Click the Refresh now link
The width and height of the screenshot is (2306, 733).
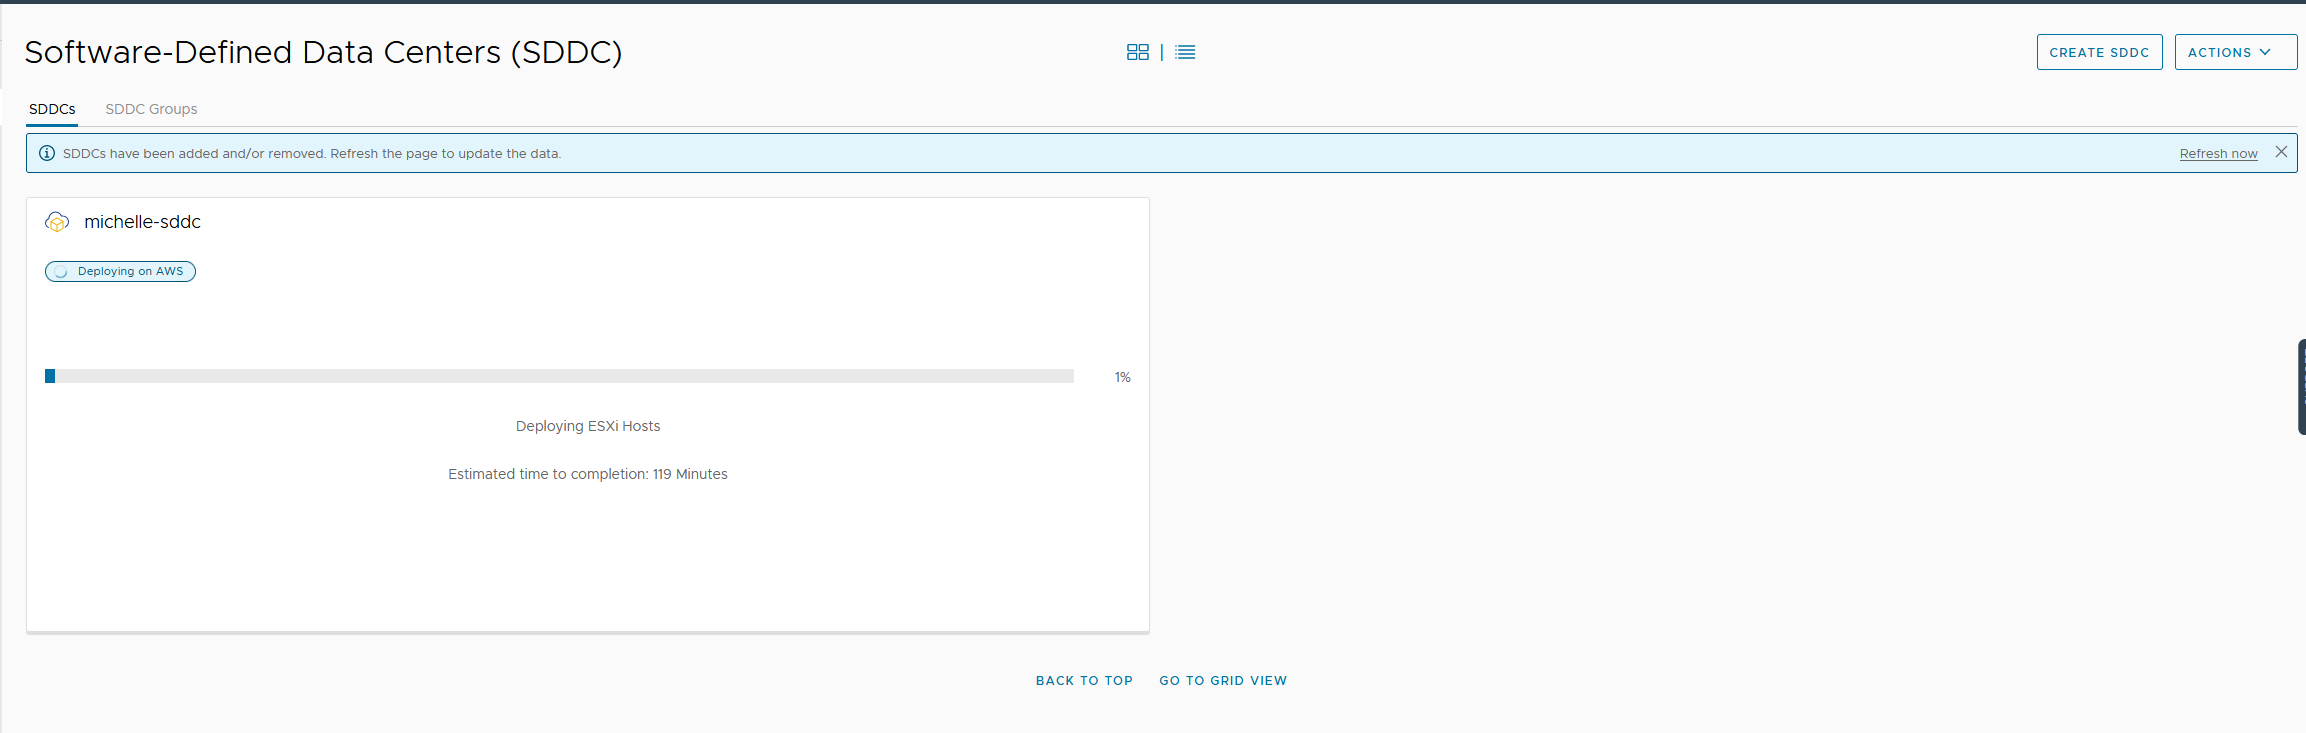point(2218,153)
